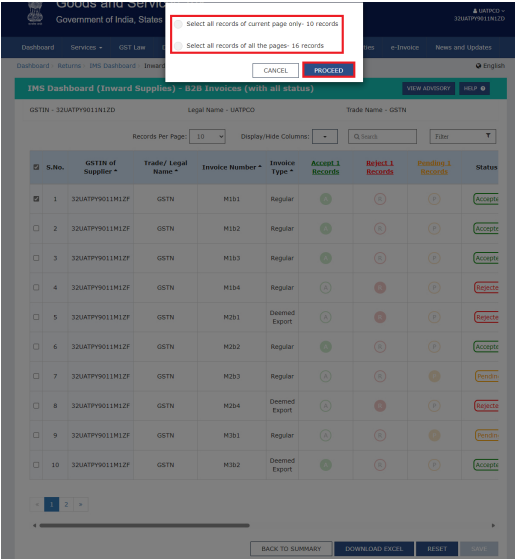The width and height of the screenshot is (515, 559).
Task: Click the HELP button
Action: coord(474,88)
